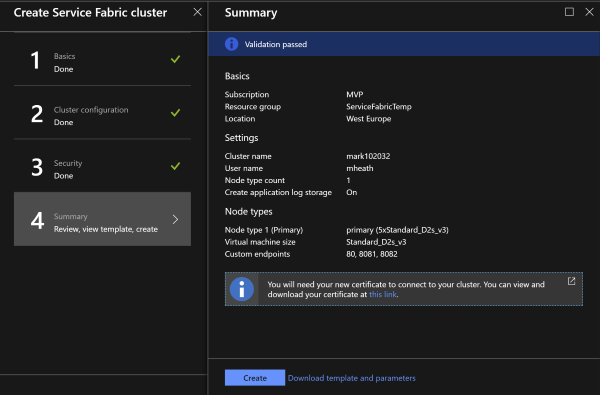Click the chevron arrow on Summary step
Screen dimensions: 600x395
click(175, 219)
